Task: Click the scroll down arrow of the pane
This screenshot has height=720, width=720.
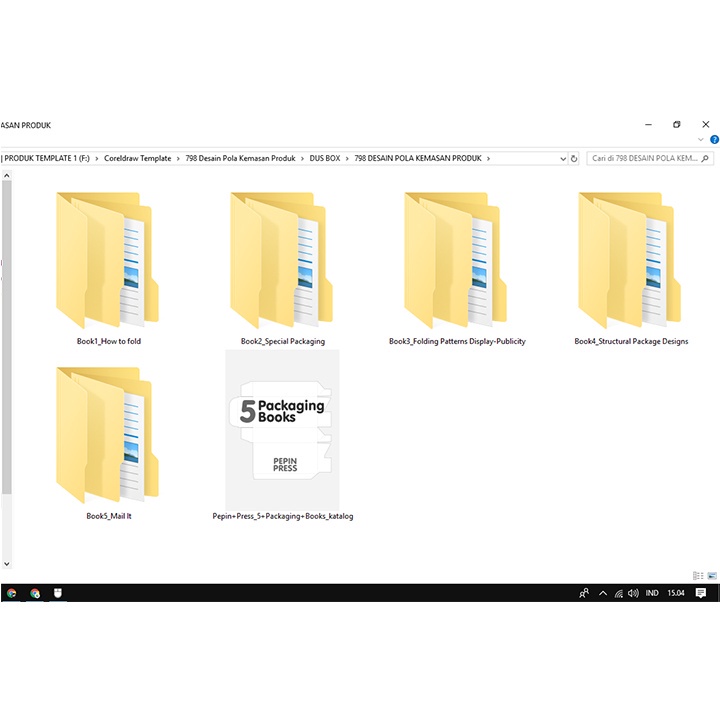Action: click(6, 564)
